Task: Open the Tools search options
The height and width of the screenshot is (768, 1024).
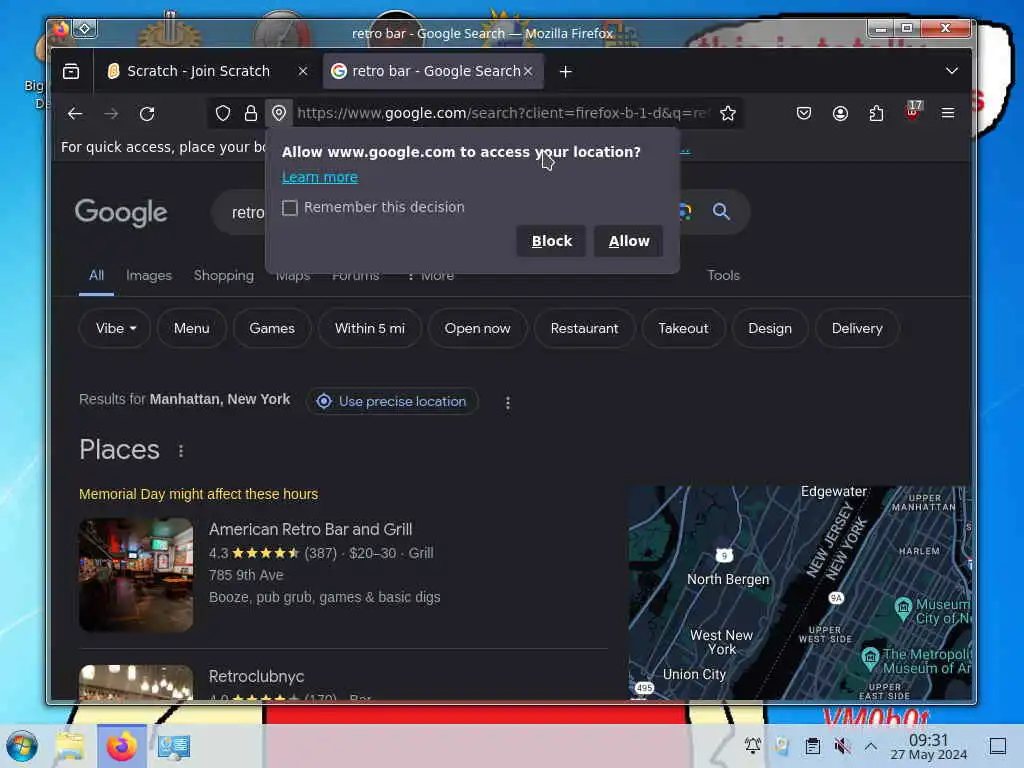Action: coord(723,275)
